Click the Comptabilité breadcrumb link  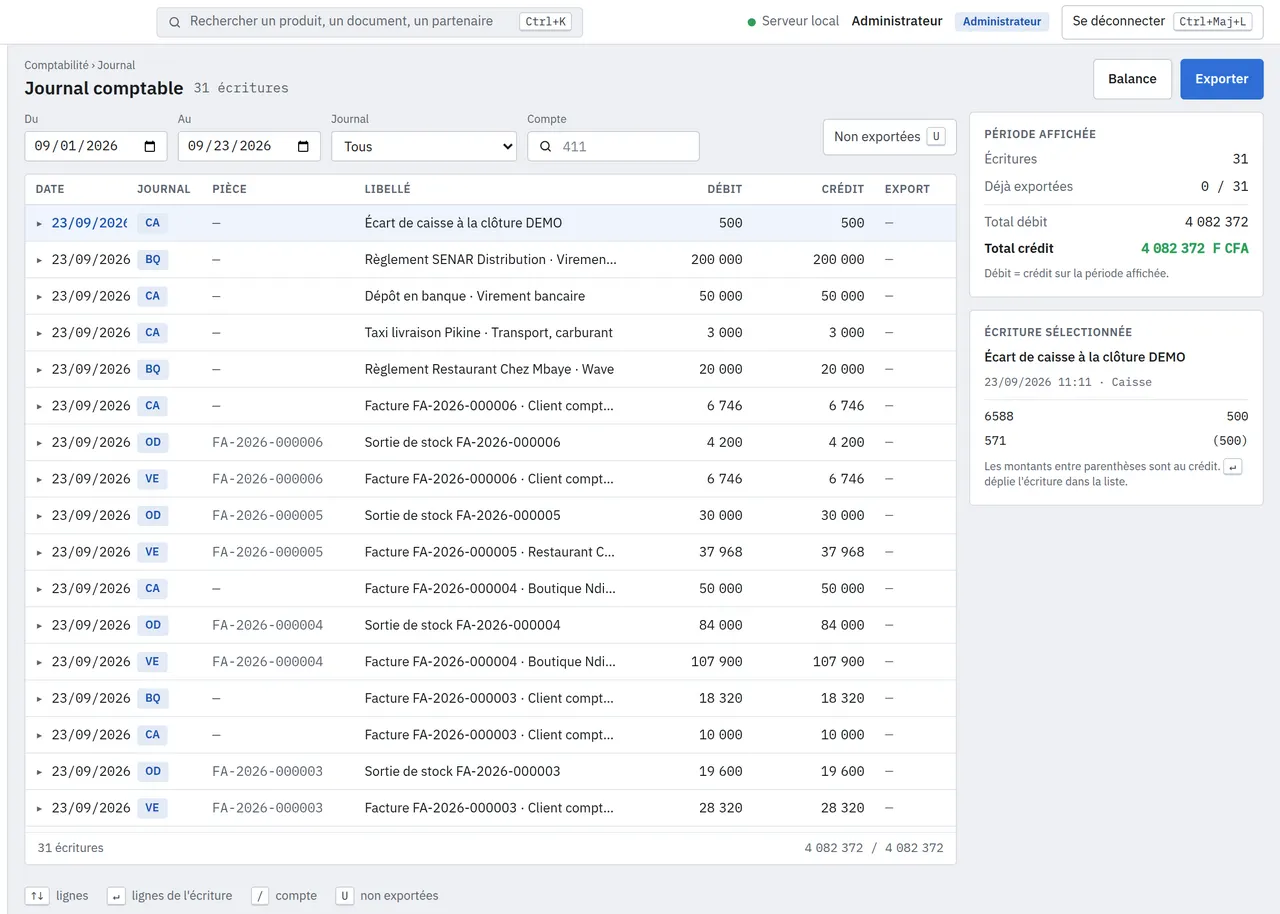tap(56, 65)
